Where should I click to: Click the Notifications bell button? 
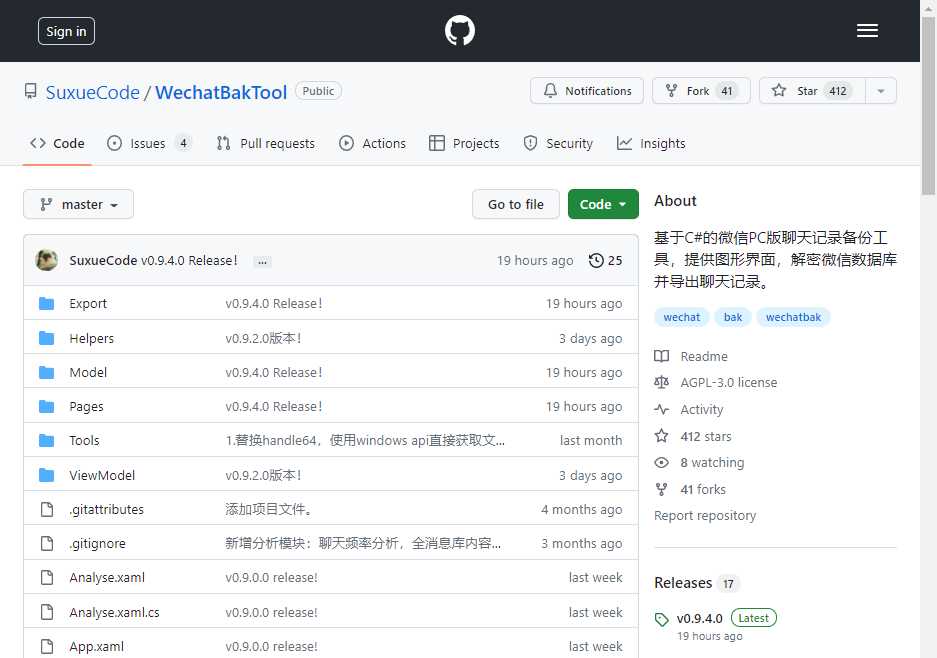click(x=587, y=91)
